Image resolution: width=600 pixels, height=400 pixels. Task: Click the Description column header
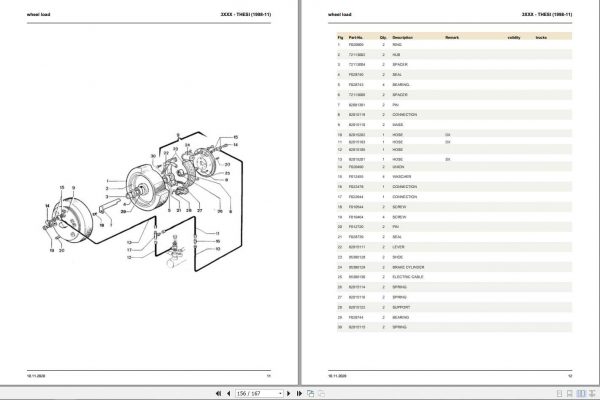pos(403,38)
